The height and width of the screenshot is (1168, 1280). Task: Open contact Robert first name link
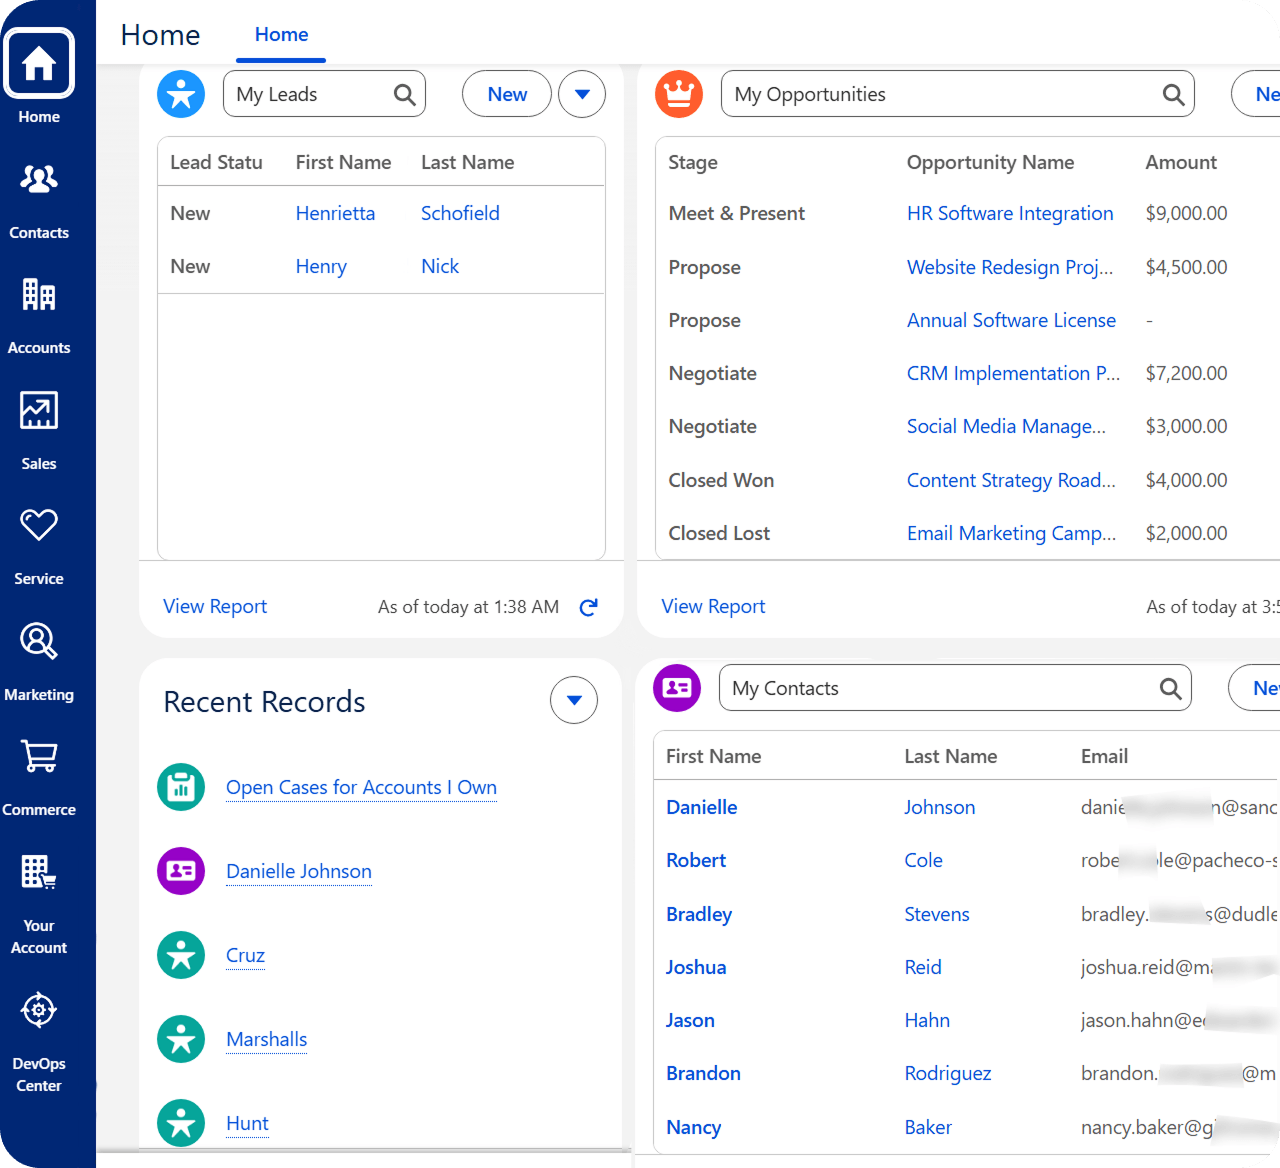[696, 860]
